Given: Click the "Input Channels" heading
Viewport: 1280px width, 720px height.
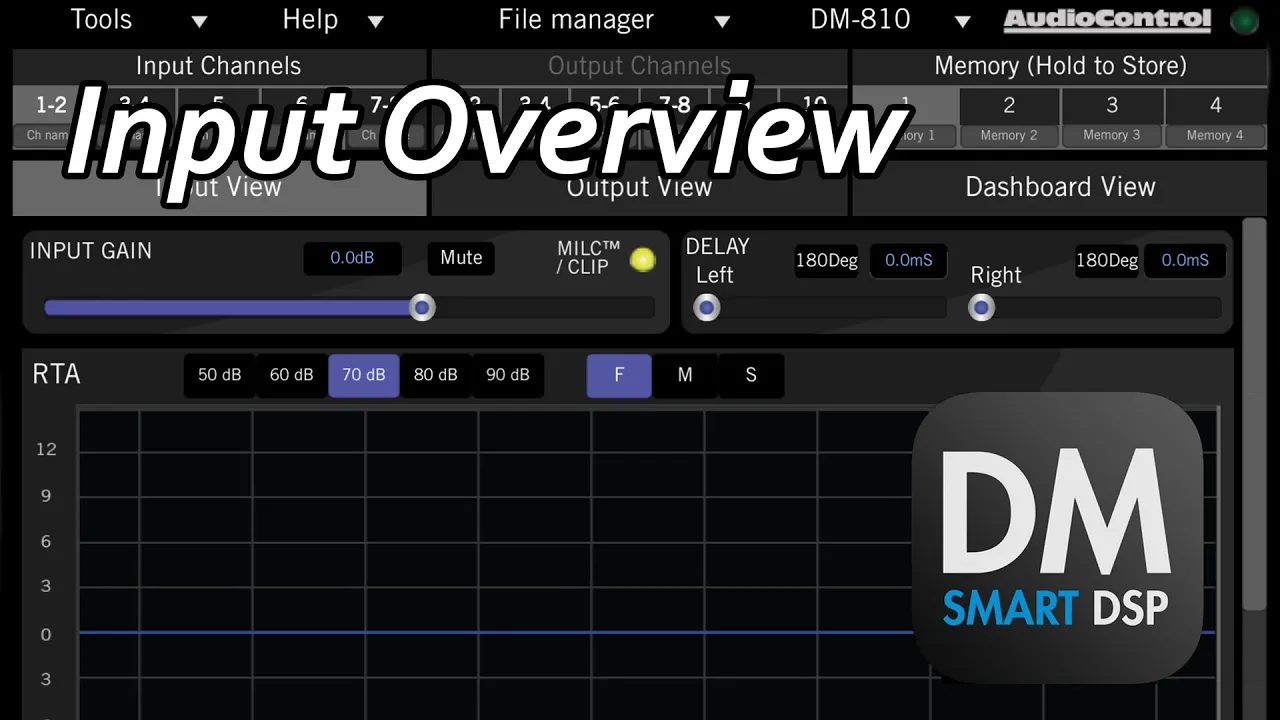Looking at the screenshot, I should point(218,66).
